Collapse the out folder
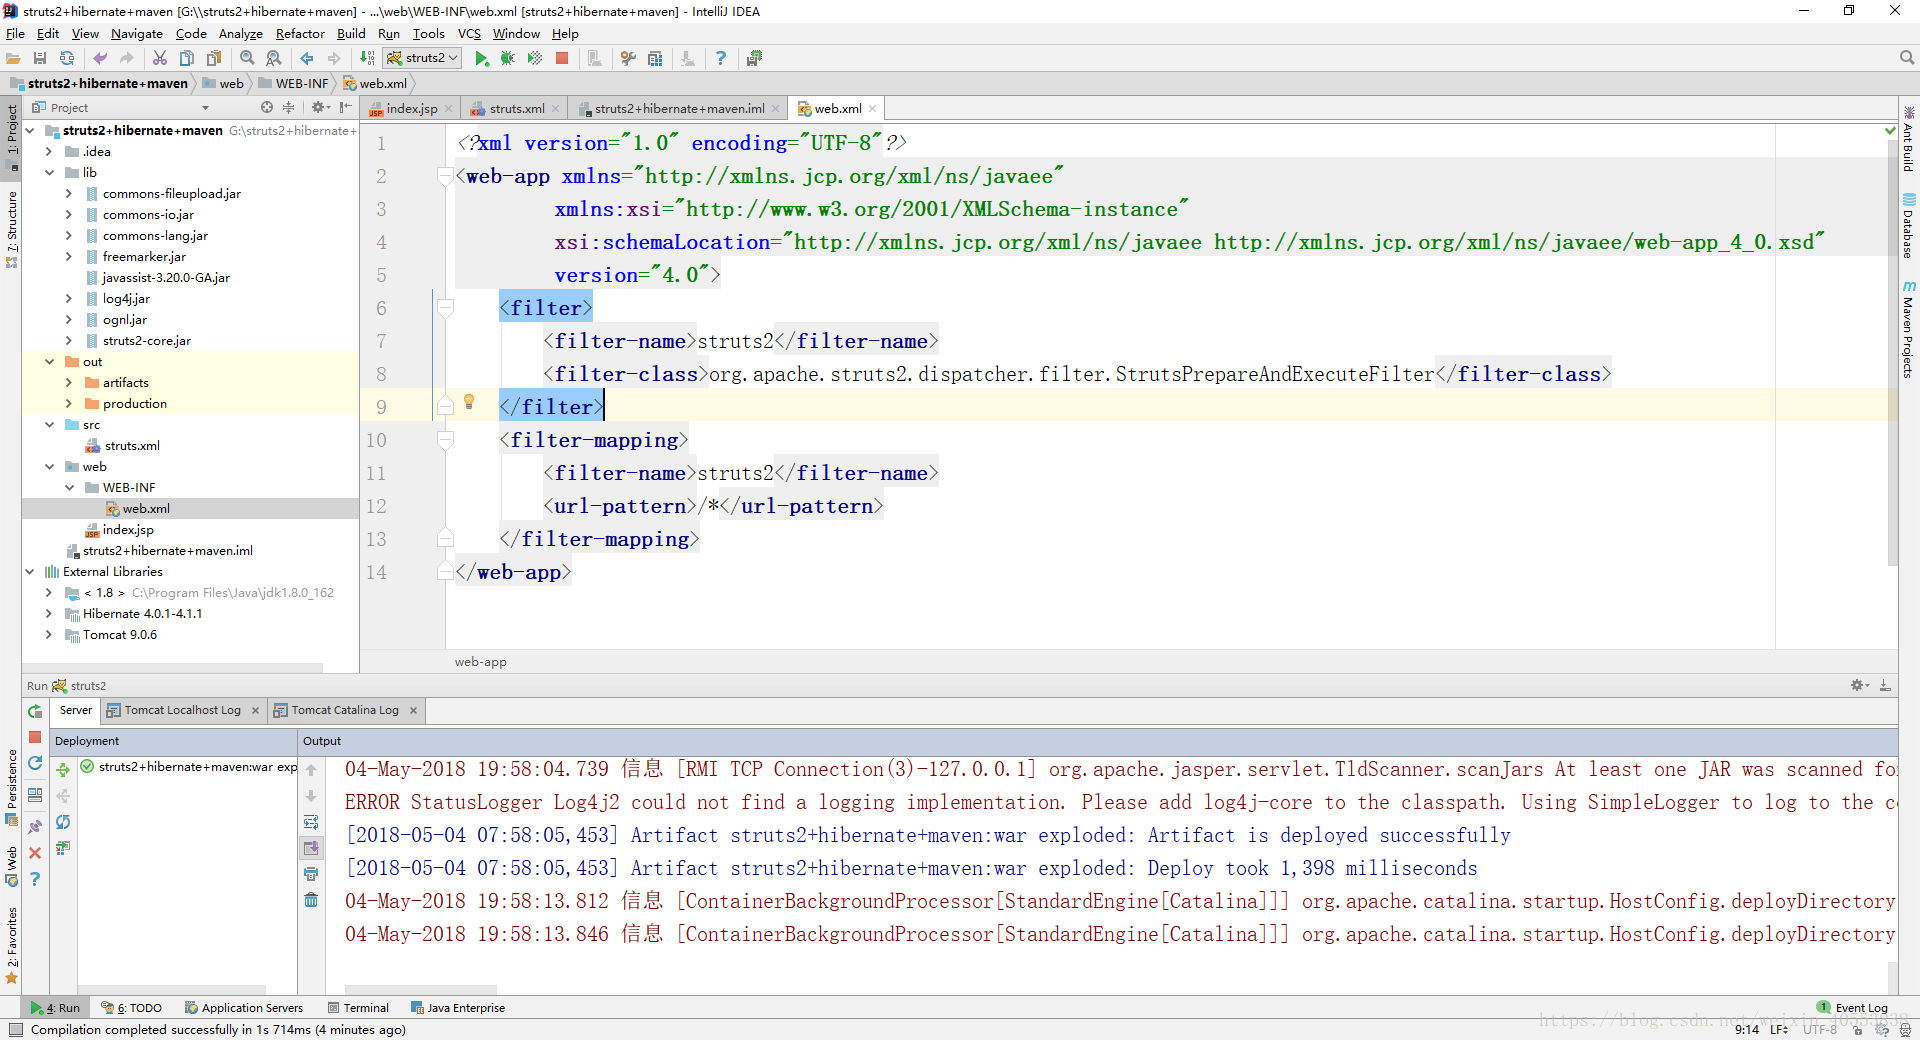 tap(49, 362)
